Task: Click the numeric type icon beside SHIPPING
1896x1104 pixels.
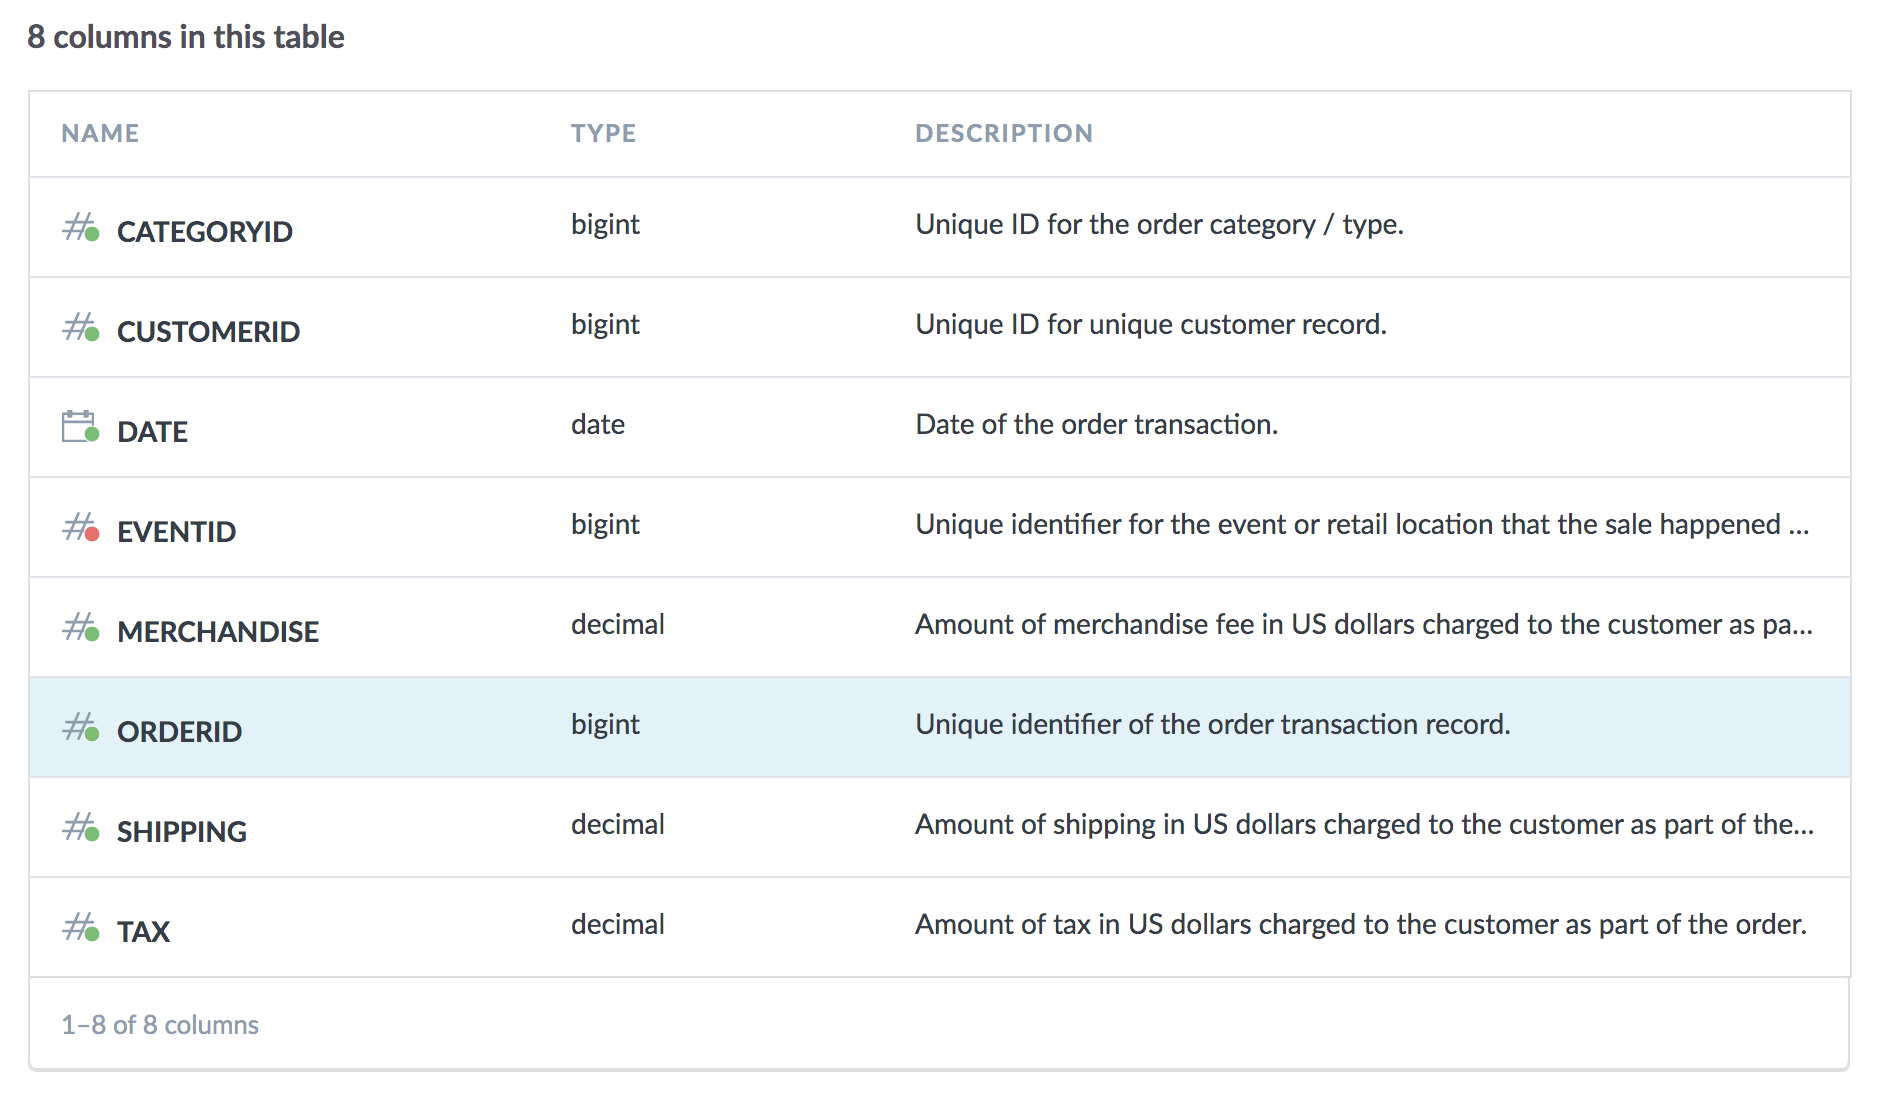Action: pyautogui.click(x=81, y=828)
